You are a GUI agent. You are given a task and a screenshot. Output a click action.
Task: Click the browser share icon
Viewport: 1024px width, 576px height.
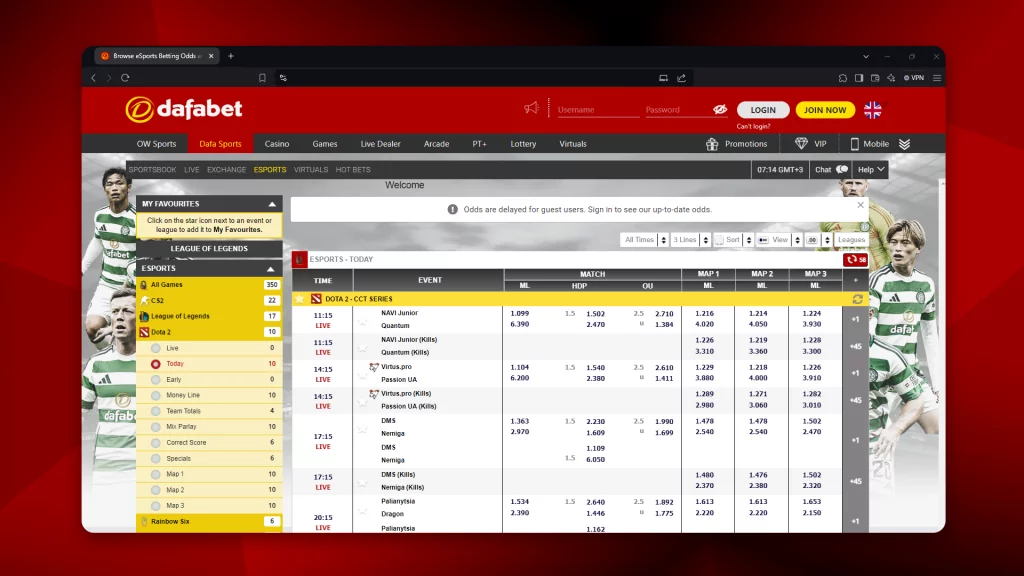(682, 78)
